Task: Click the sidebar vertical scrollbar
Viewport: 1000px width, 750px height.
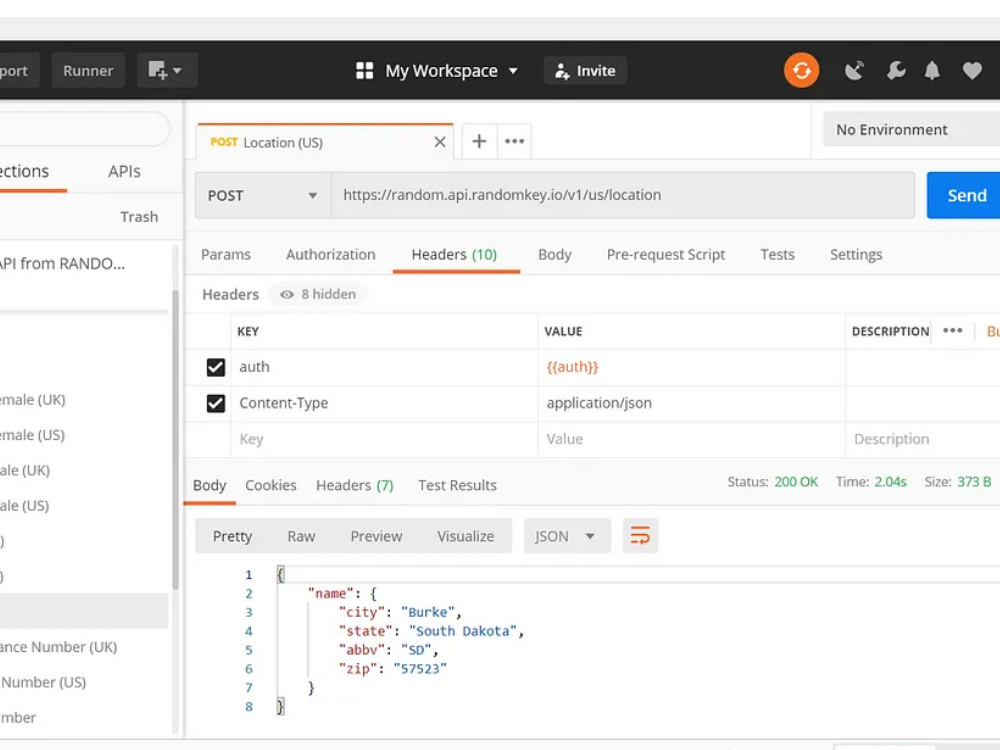Action: click(x=175, y=440)
